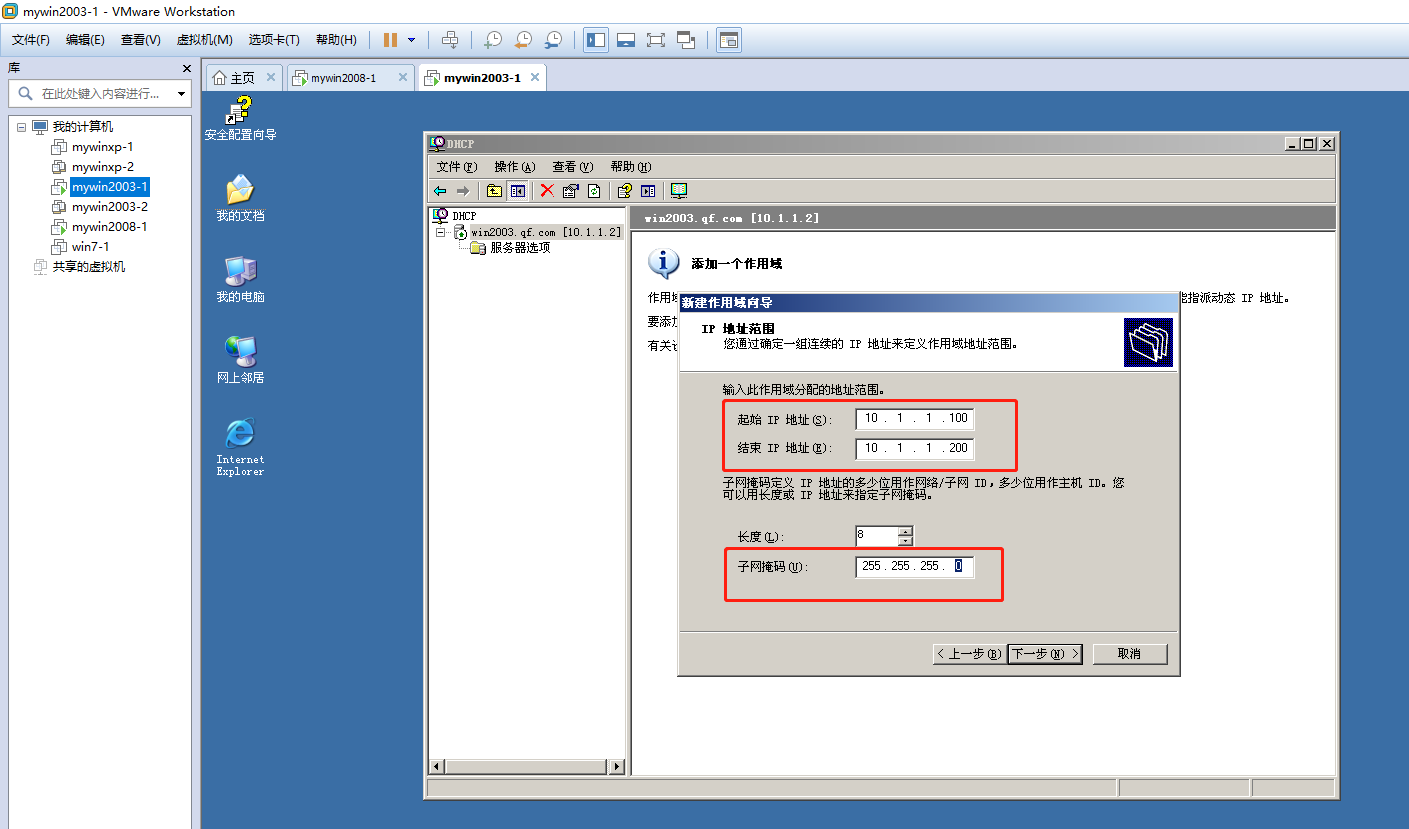Increase the 长度 spinner value
Screen dimensions: 1409x829
(905, 531)
